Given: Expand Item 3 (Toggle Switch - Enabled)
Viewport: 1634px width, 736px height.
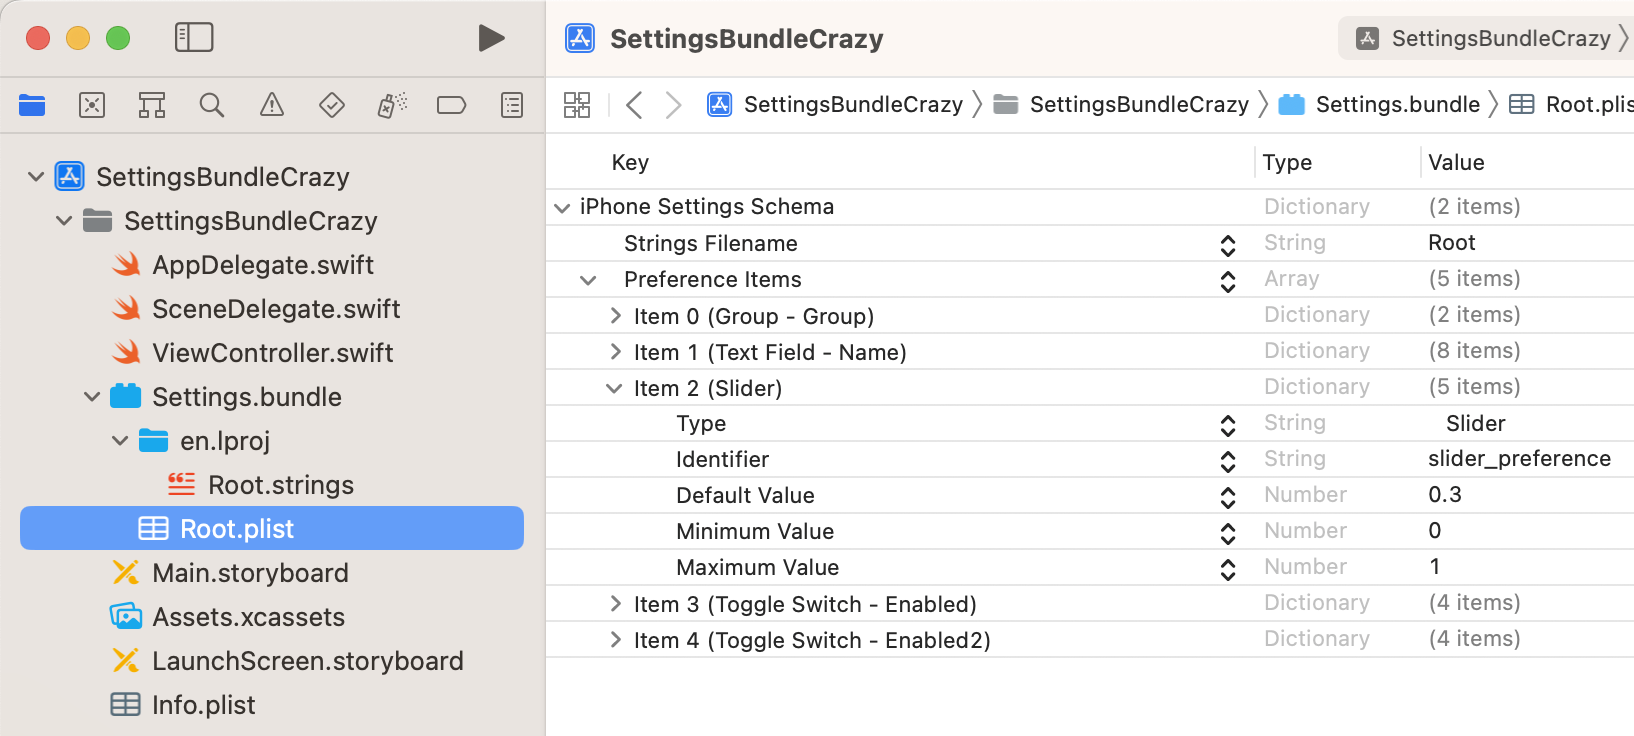Looking at the screenshot, I should click(616, 604).
